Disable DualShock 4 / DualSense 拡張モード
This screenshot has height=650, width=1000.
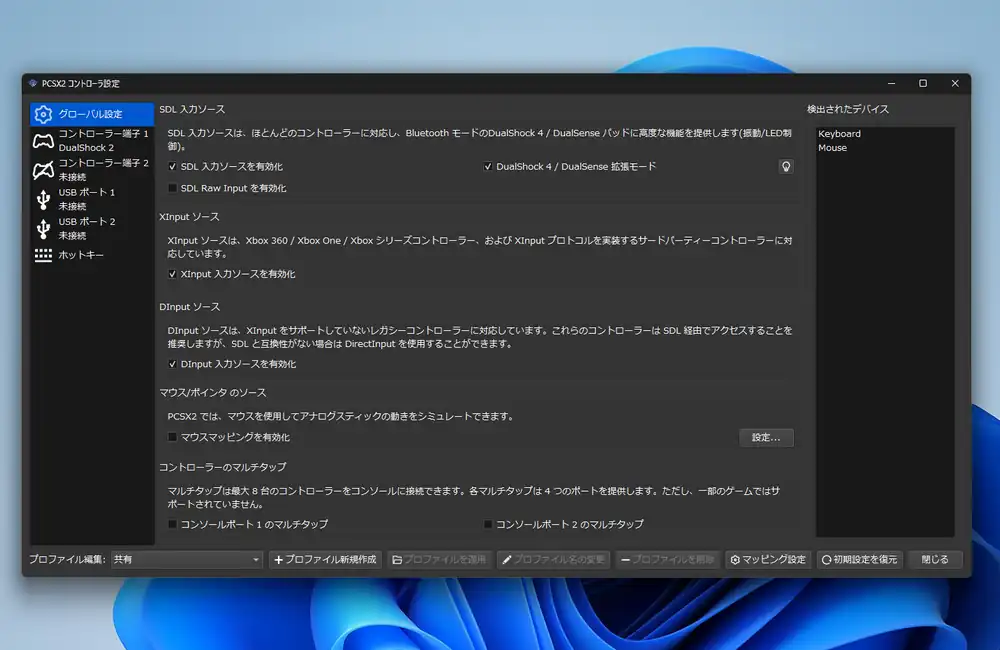tap(485, 167)
